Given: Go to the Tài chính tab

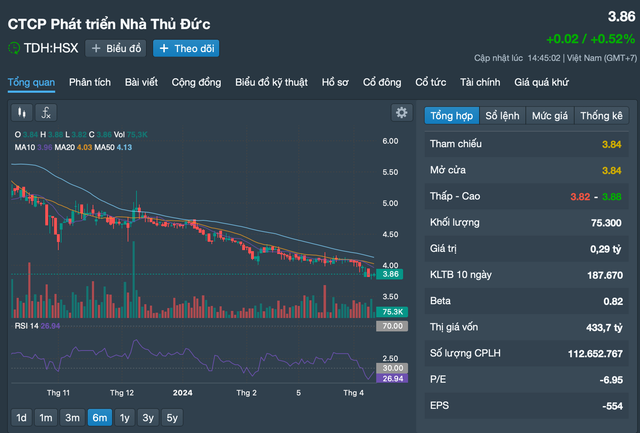Looking at the screenshot, I should (480, 82).
